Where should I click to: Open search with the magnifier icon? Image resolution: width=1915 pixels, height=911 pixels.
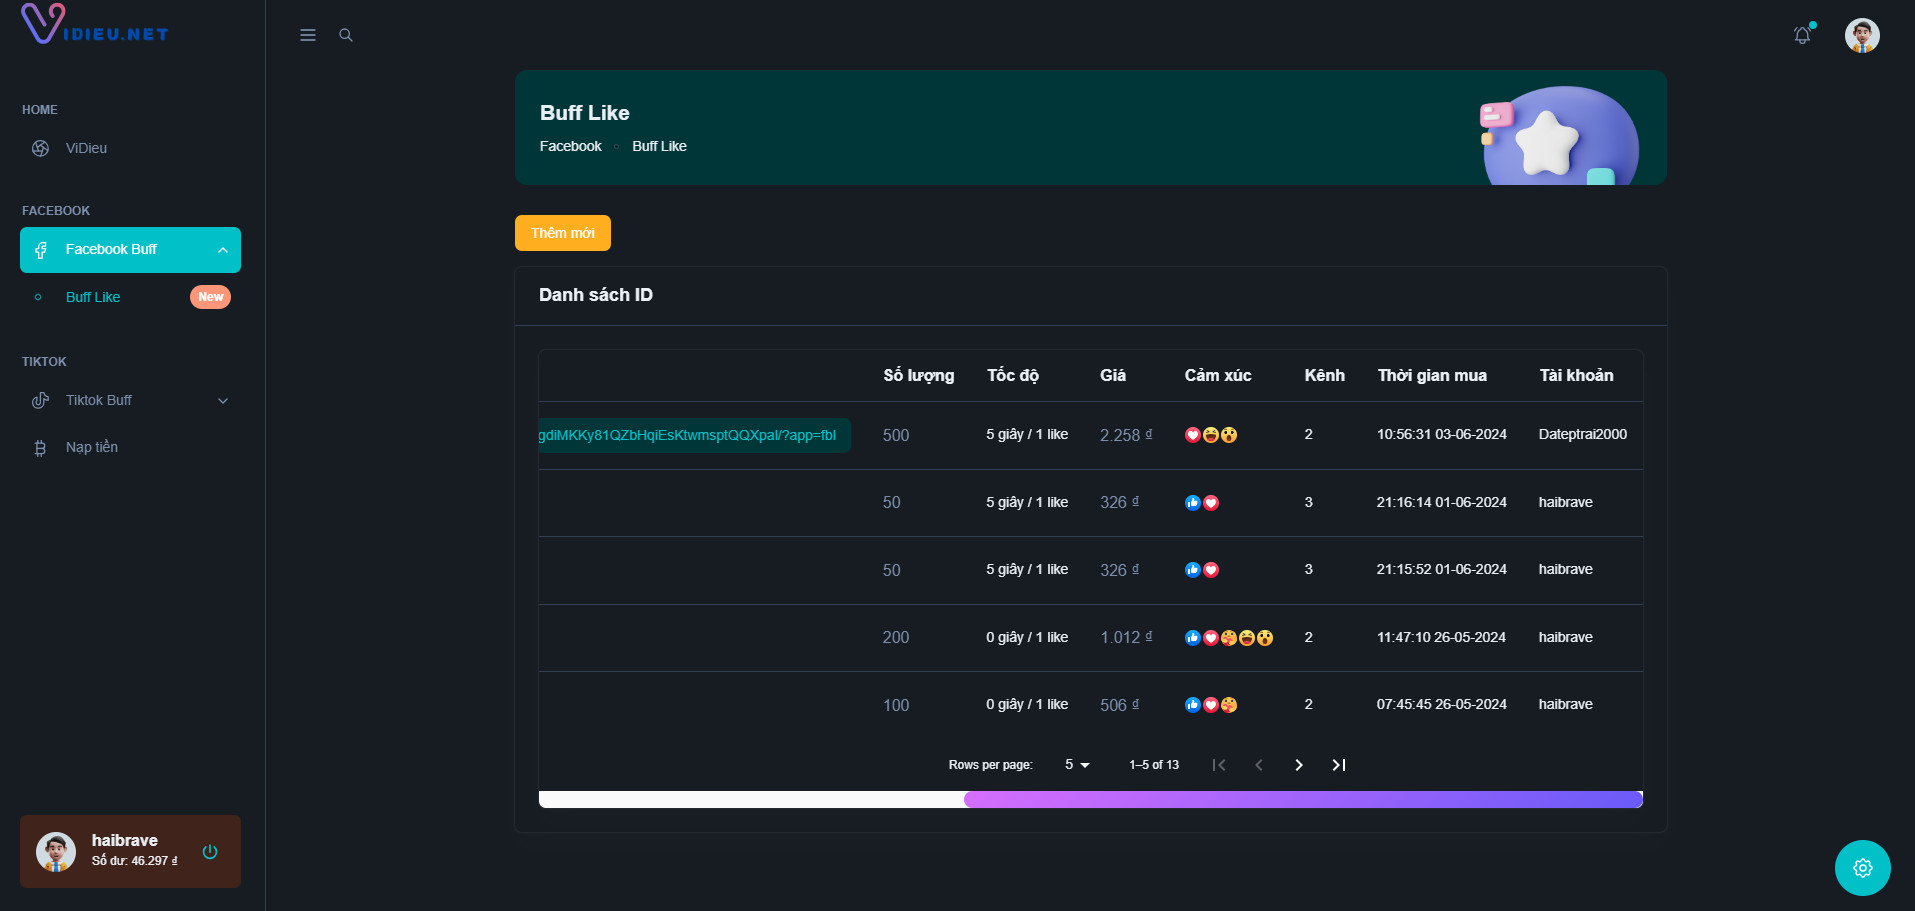click(346, 35)
